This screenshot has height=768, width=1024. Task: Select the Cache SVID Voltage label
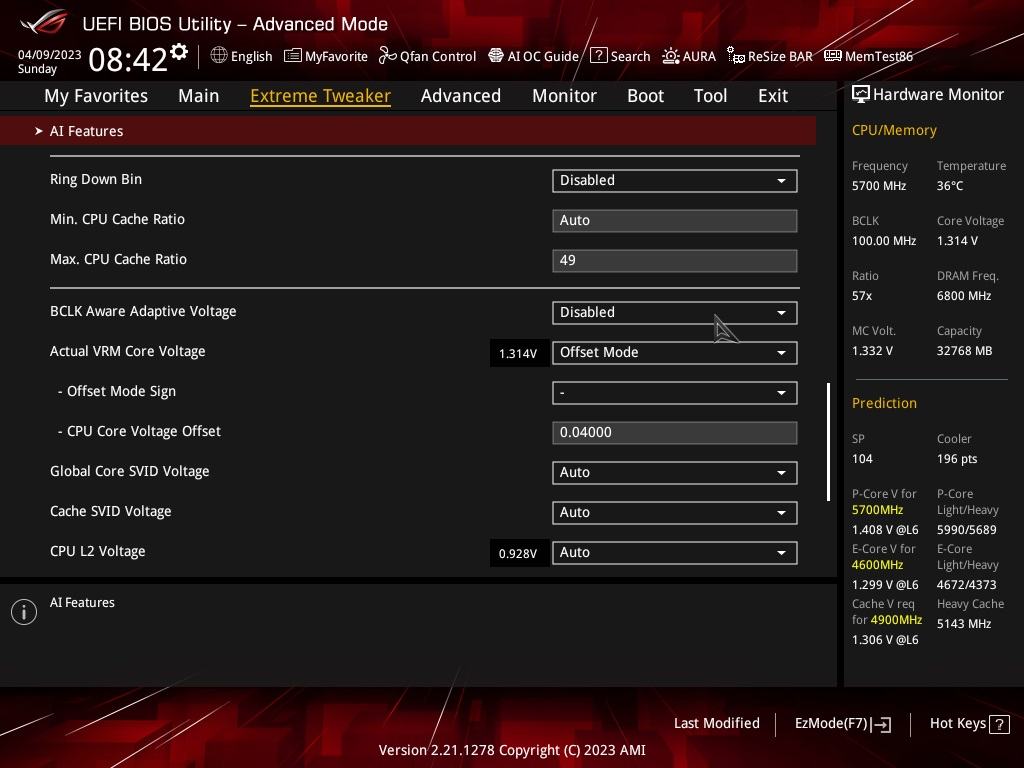[110, 511]
